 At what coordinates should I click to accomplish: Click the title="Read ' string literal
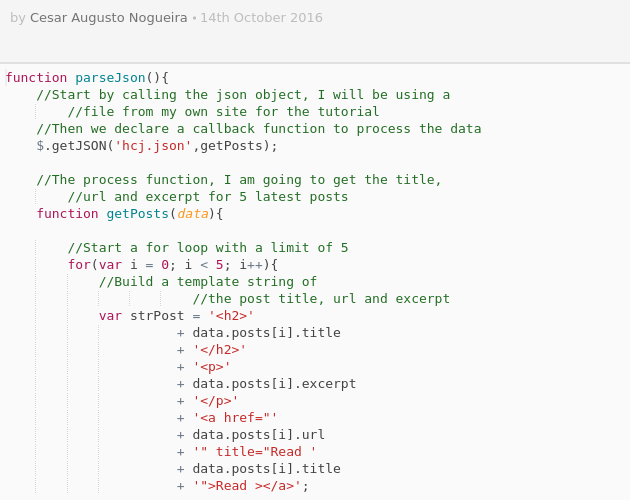click(254, 452)
